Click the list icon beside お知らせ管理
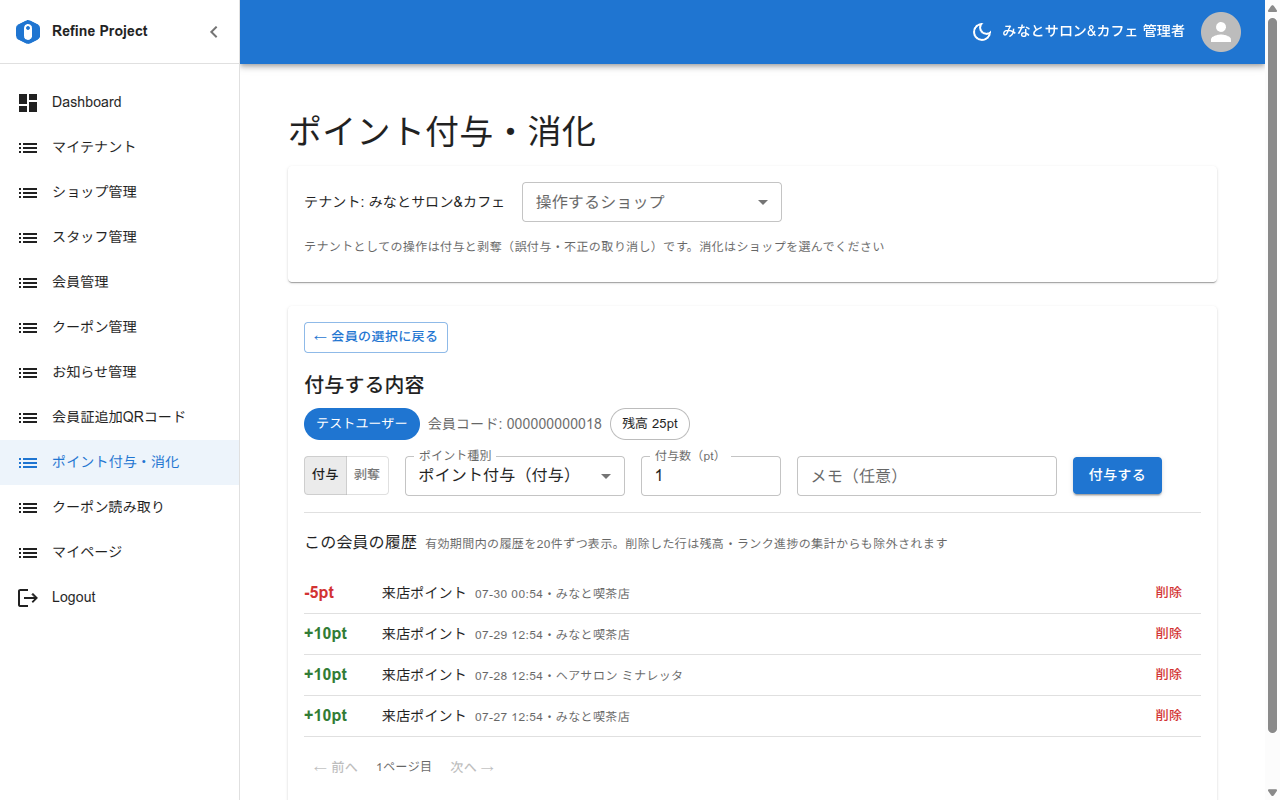 (28, 372)
